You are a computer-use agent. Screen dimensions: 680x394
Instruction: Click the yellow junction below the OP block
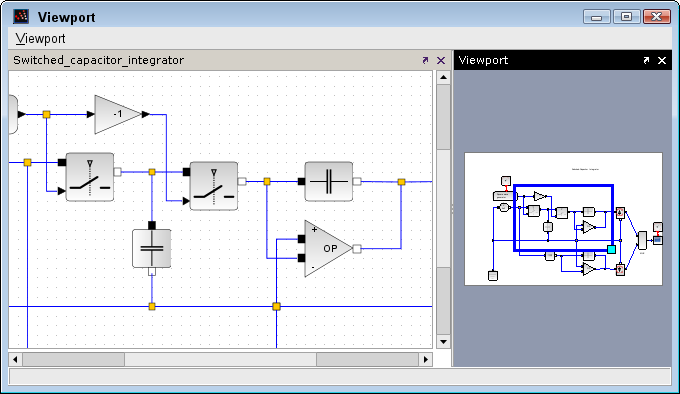[x=276, y=306]
